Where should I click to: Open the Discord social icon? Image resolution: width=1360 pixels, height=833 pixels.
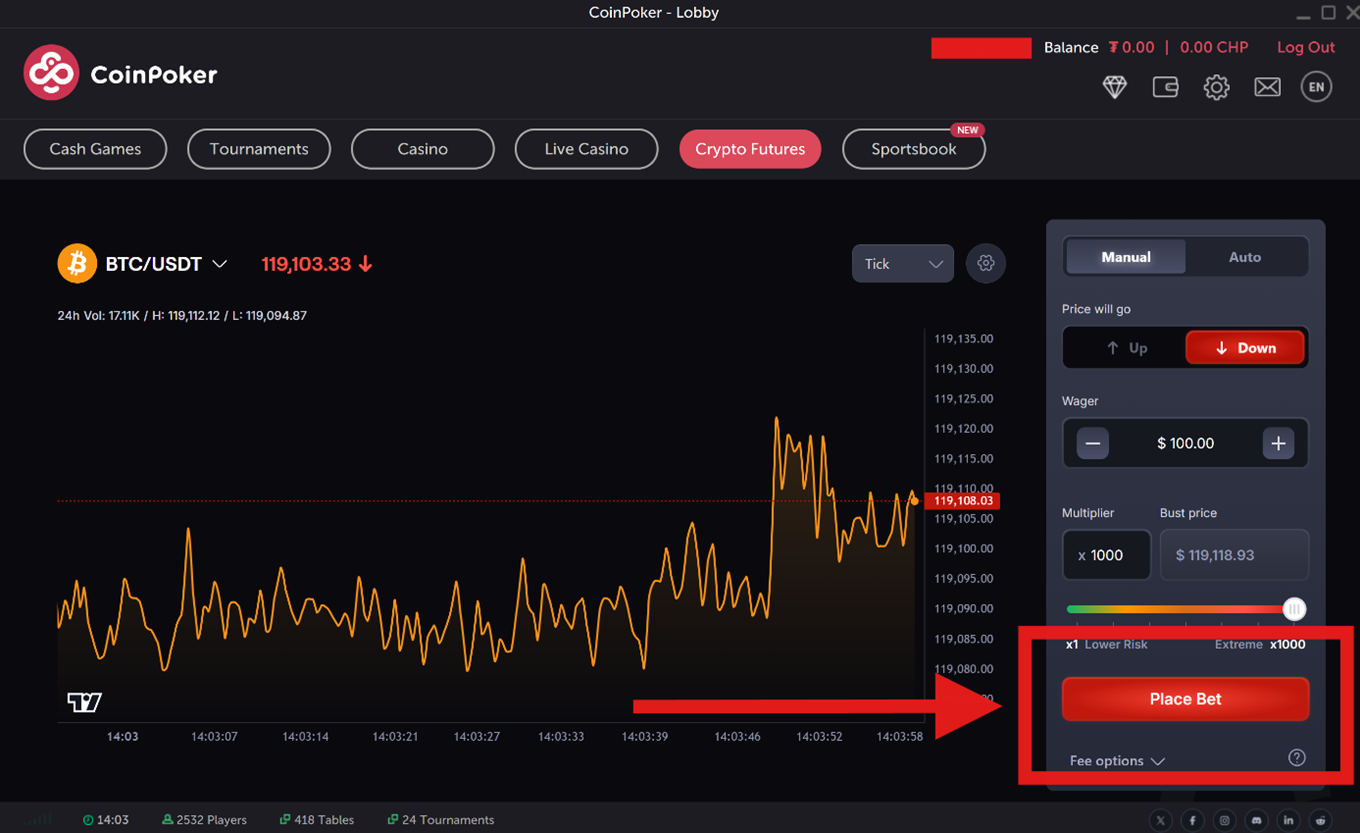(1256, 821)
